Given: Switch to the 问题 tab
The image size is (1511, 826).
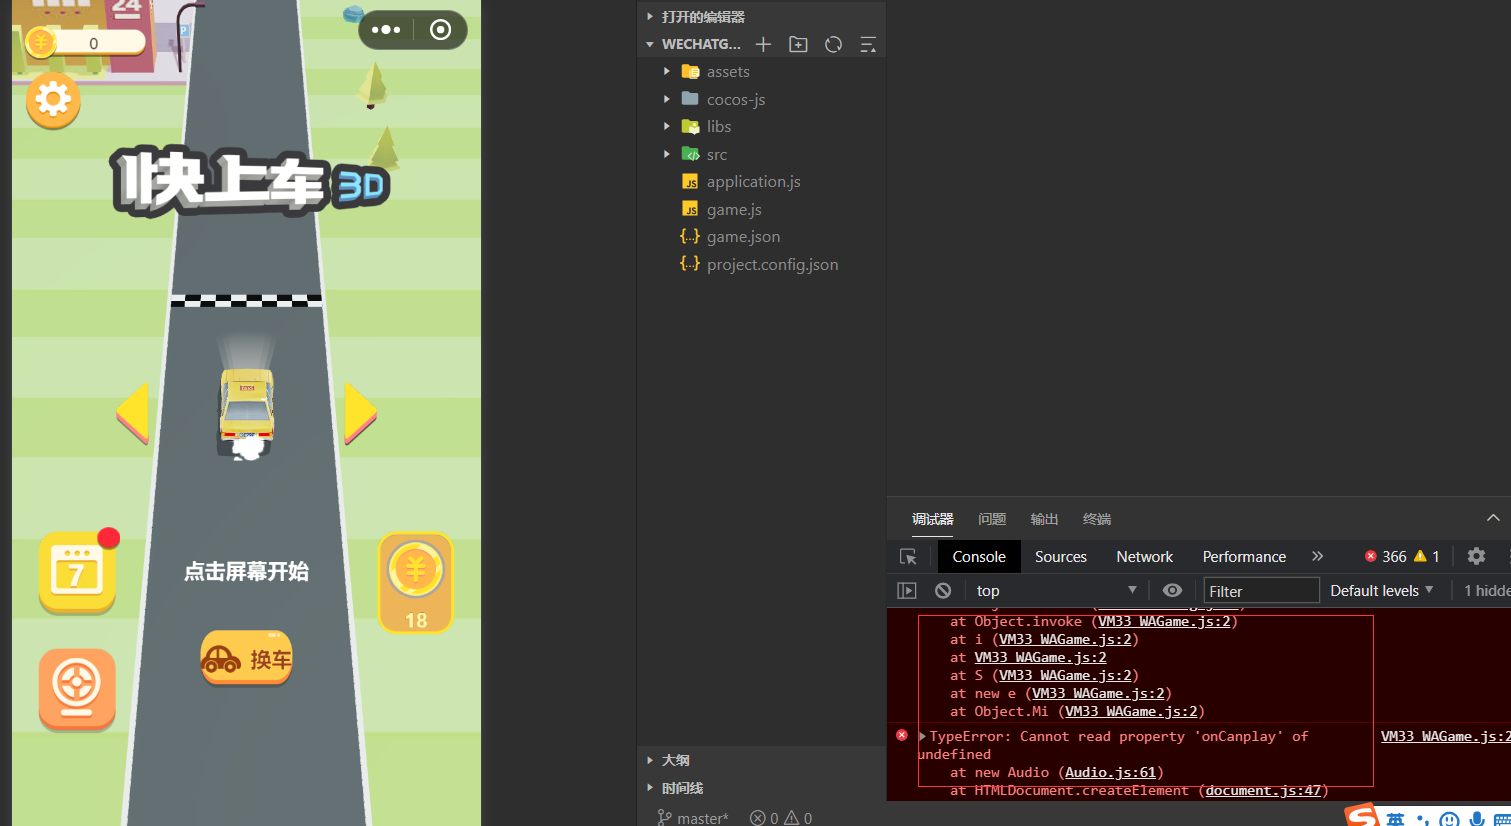Looking at the screenshot, I should [992, 519].
